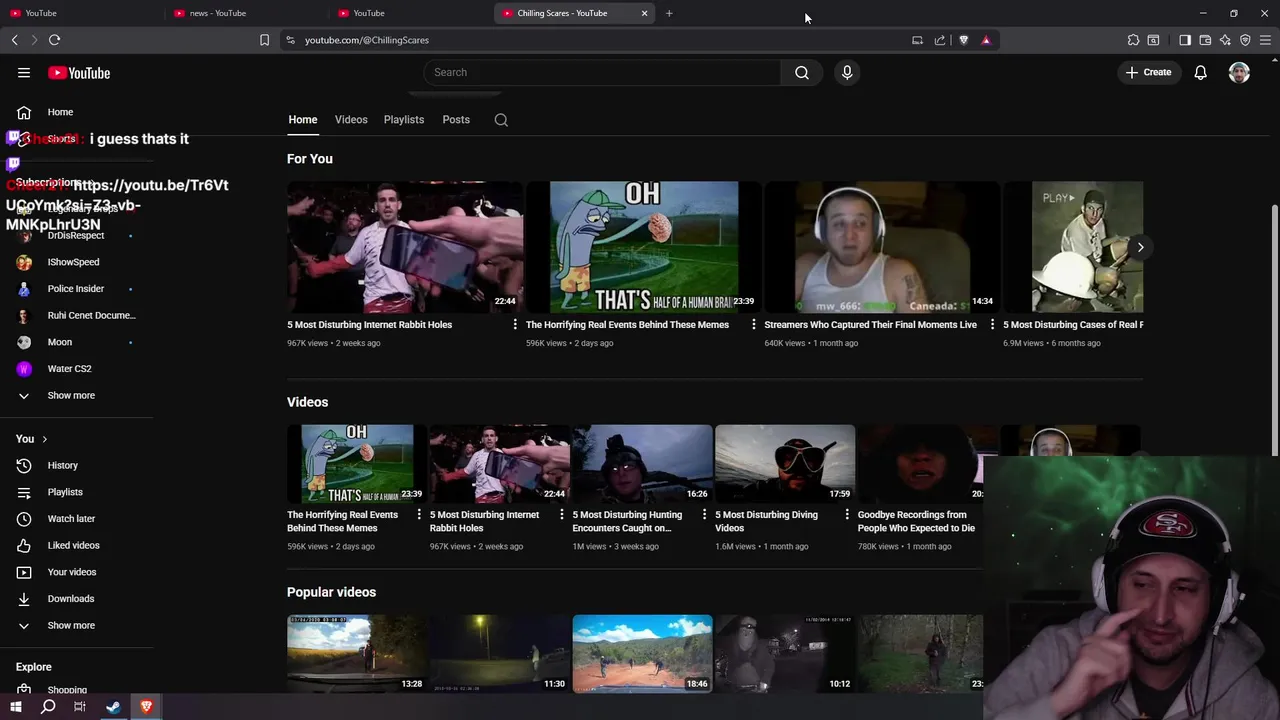The height and width of the screenshot is (720, 1280).
Task: Open a new browser tab
Action: (669, 13)
